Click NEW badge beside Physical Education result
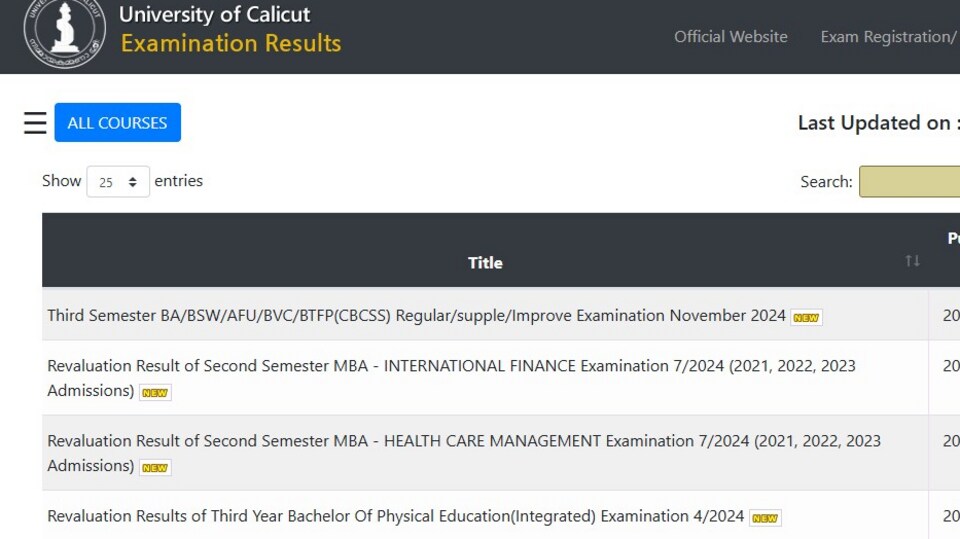960x539 pixels. pos(765,518)
